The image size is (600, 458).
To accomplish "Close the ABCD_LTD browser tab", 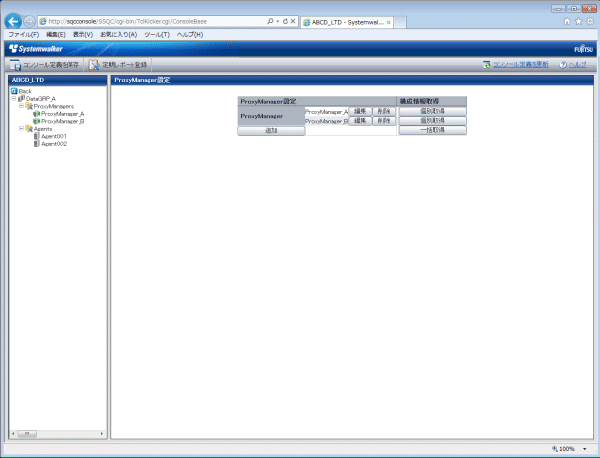I will 388,23.
